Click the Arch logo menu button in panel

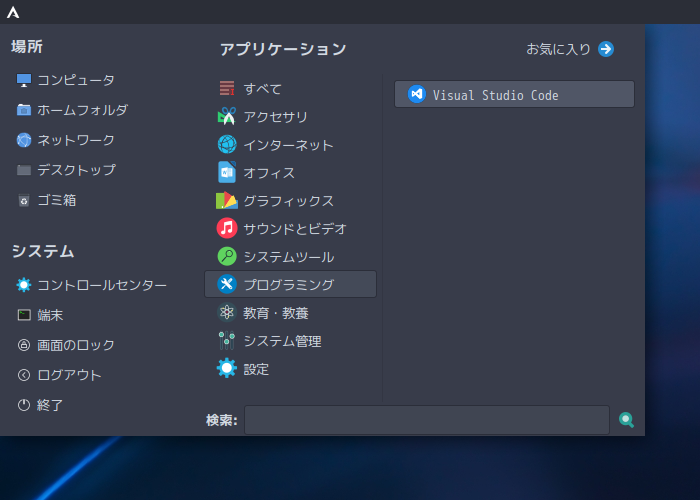click(13, 12)
